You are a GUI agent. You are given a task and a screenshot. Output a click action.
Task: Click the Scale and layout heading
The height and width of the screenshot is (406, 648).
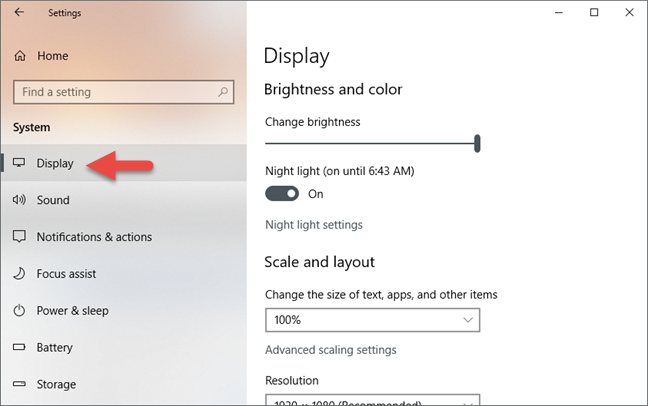point(319,262)
